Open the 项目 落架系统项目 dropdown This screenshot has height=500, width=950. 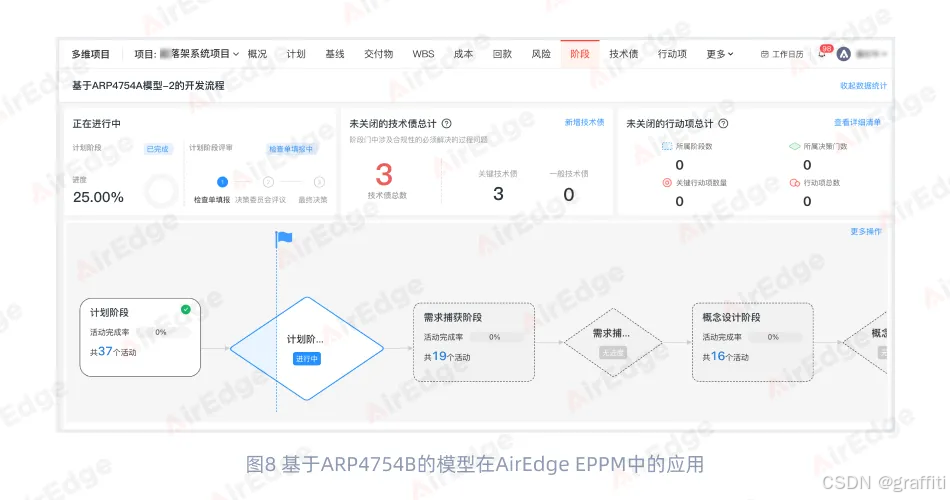pyautogui.click(x=187, y=54)
